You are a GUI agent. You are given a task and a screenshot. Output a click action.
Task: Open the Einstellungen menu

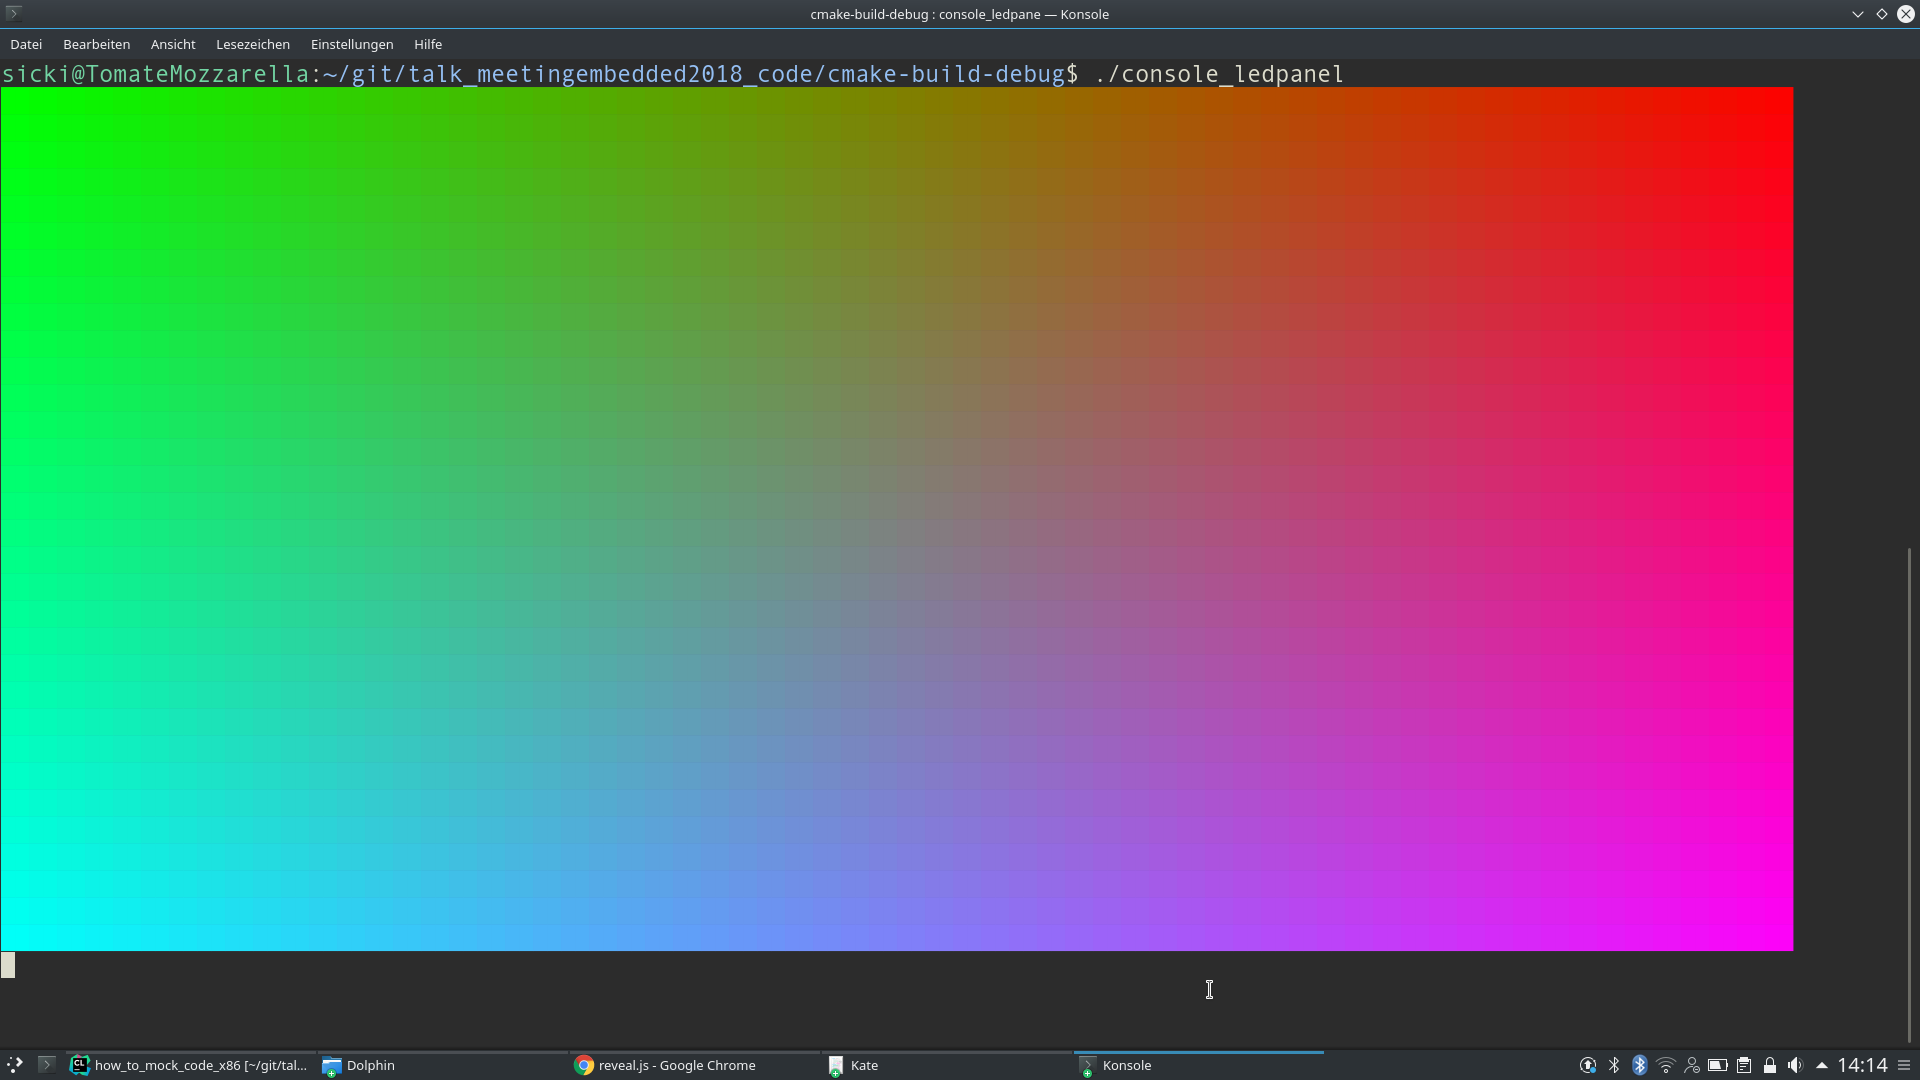(x=351, y=44)
